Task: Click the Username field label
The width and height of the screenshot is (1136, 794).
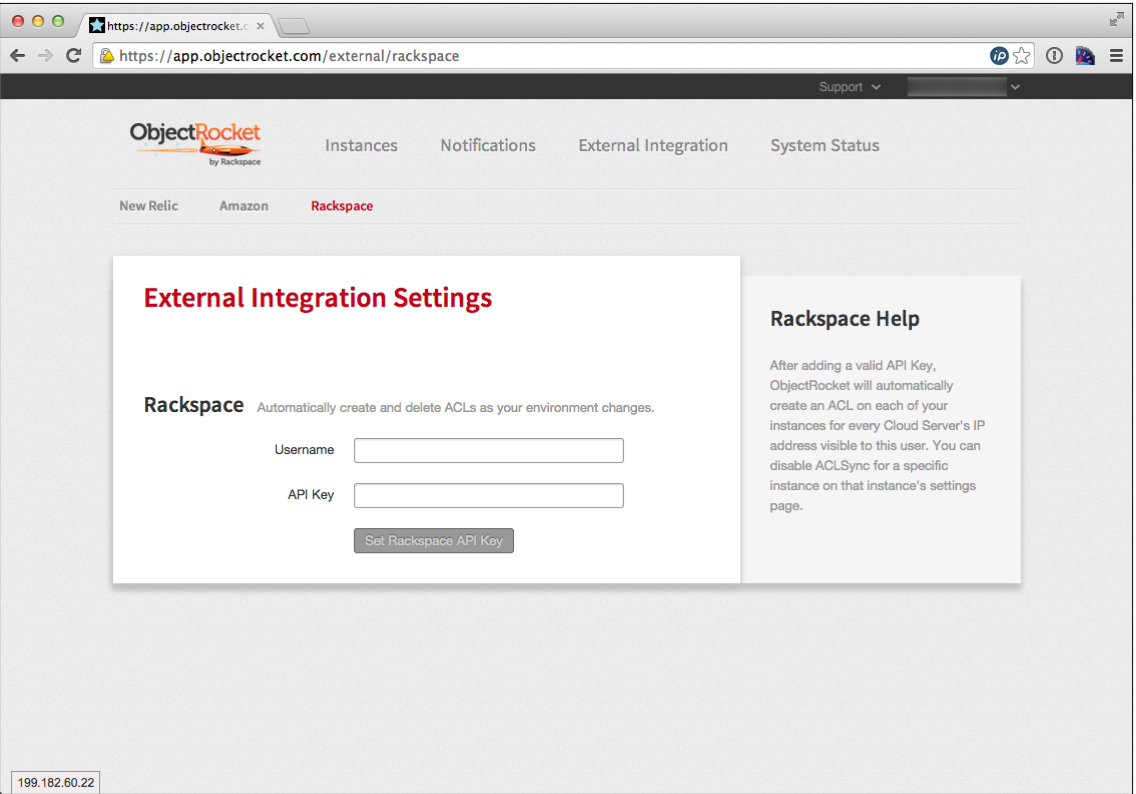Action: pyautogui.click(x=304, y=450)
